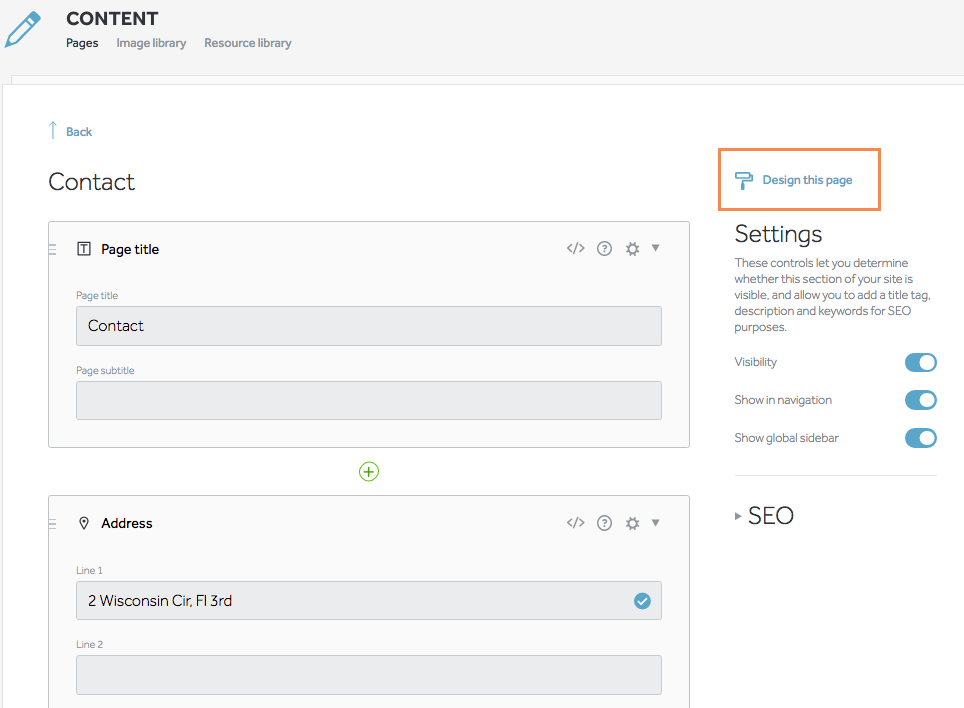Open help icon in Page title block

pos(604,249)
